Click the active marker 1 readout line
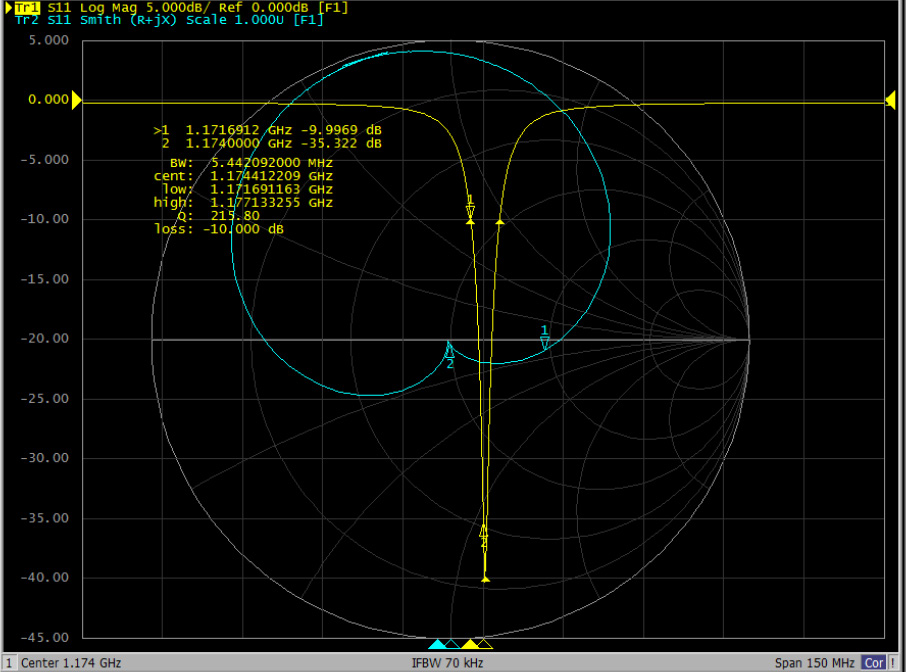 [267, 131]
